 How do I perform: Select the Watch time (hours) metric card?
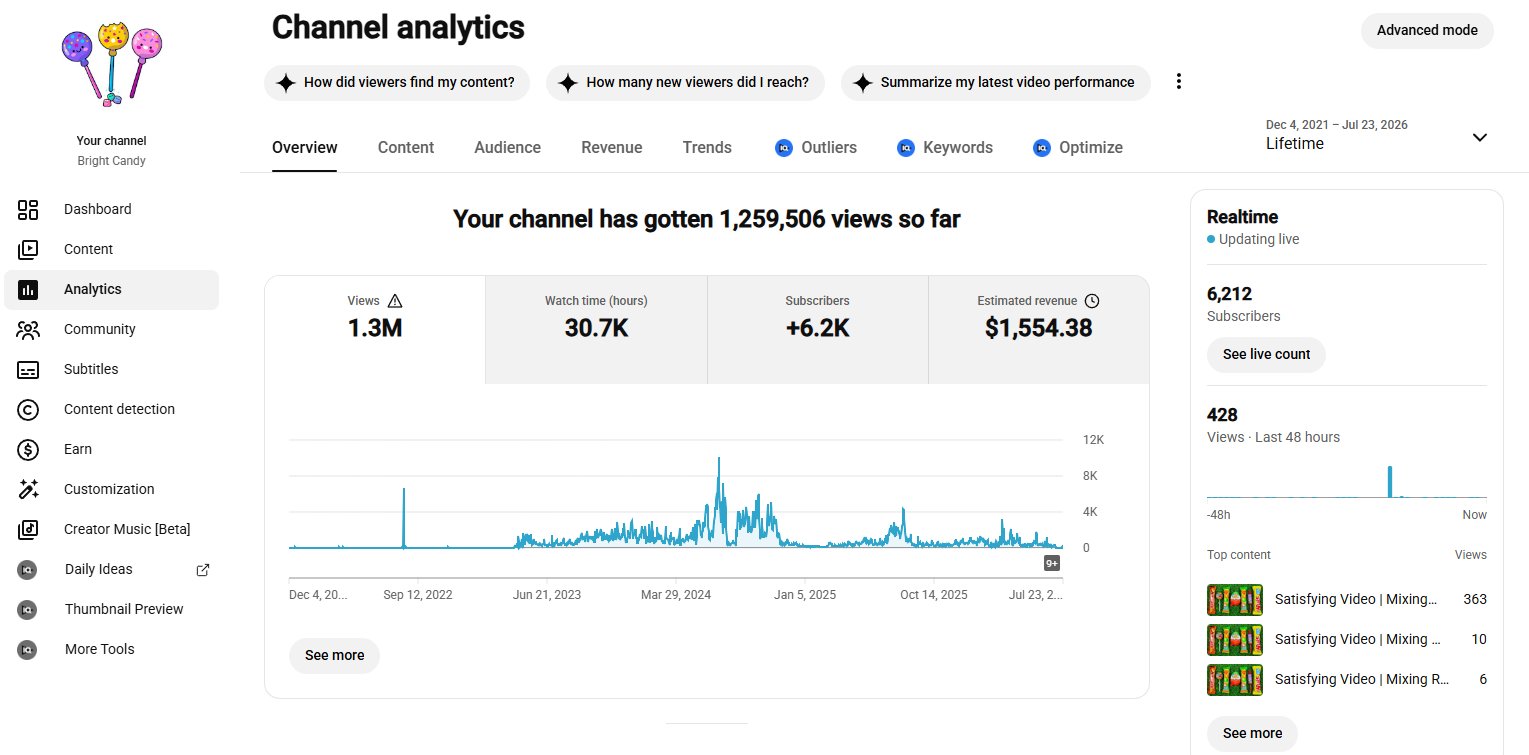596,330
